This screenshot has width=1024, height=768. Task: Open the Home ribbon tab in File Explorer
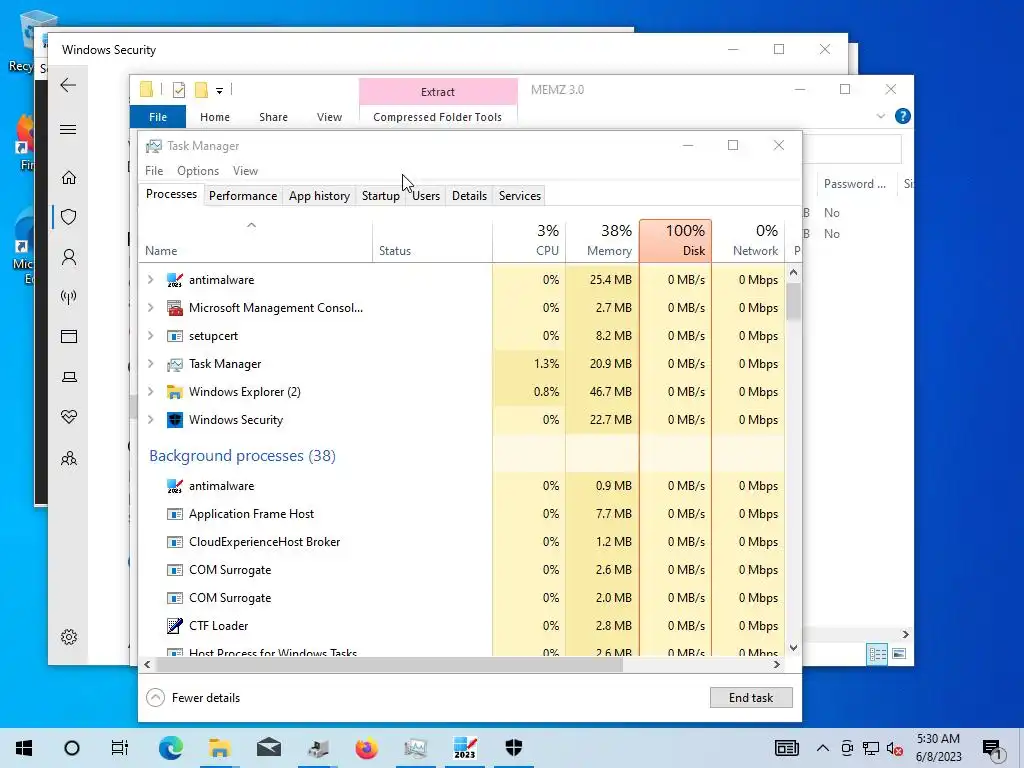pyautogui.click(x=215, y=117)
